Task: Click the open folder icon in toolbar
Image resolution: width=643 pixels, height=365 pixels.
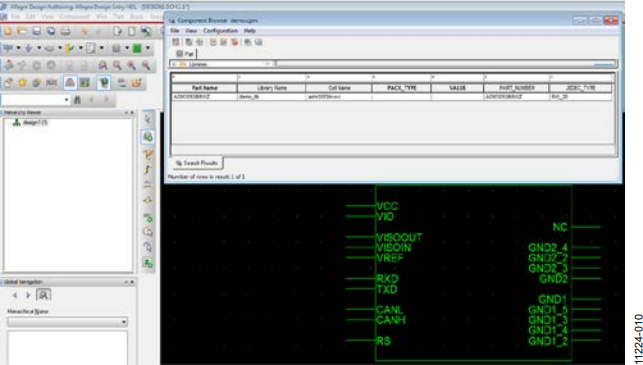Action: (x=22, y=31)
